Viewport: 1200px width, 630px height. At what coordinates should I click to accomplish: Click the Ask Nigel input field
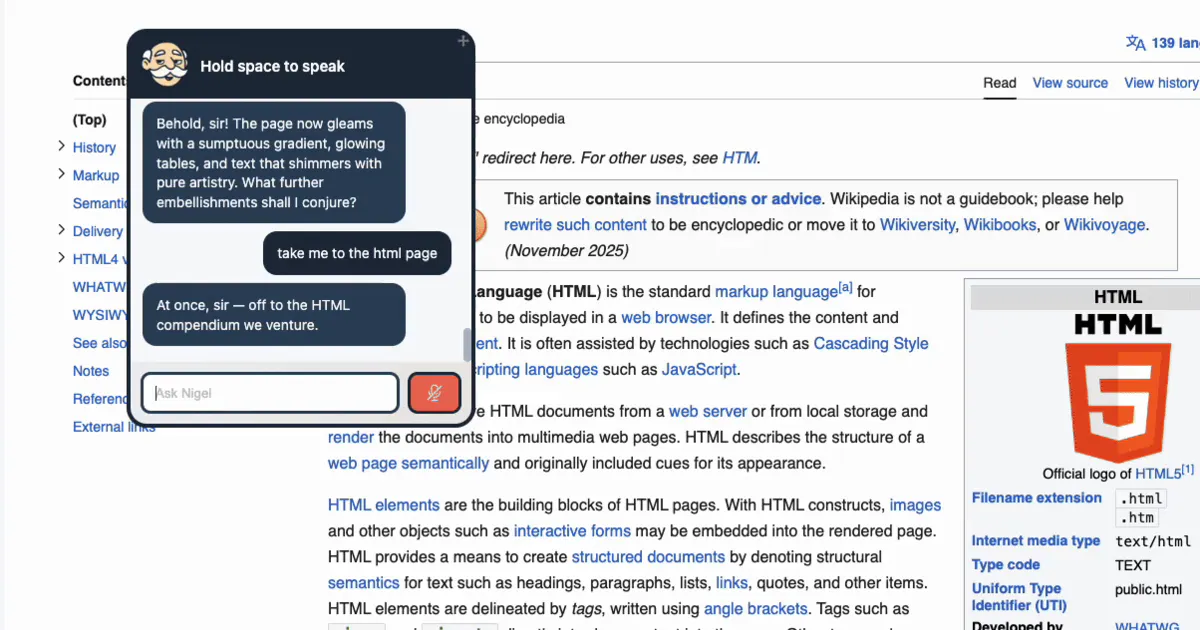[x=270, y=393]
